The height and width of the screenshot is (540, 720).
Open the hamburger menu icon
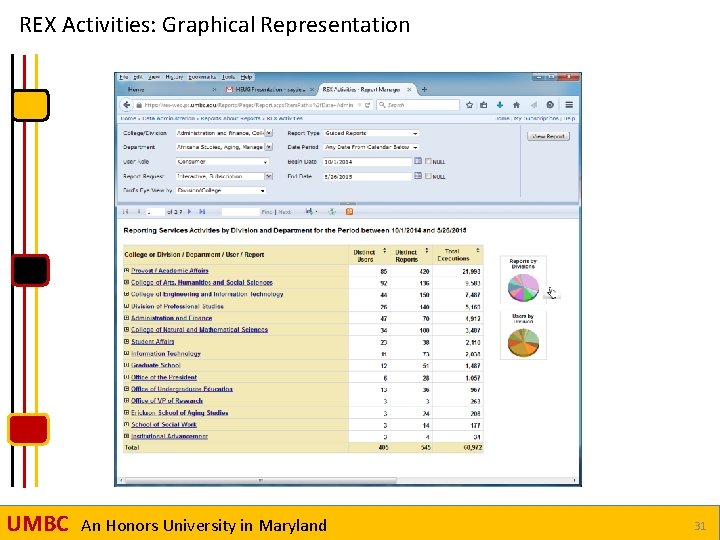569,105
